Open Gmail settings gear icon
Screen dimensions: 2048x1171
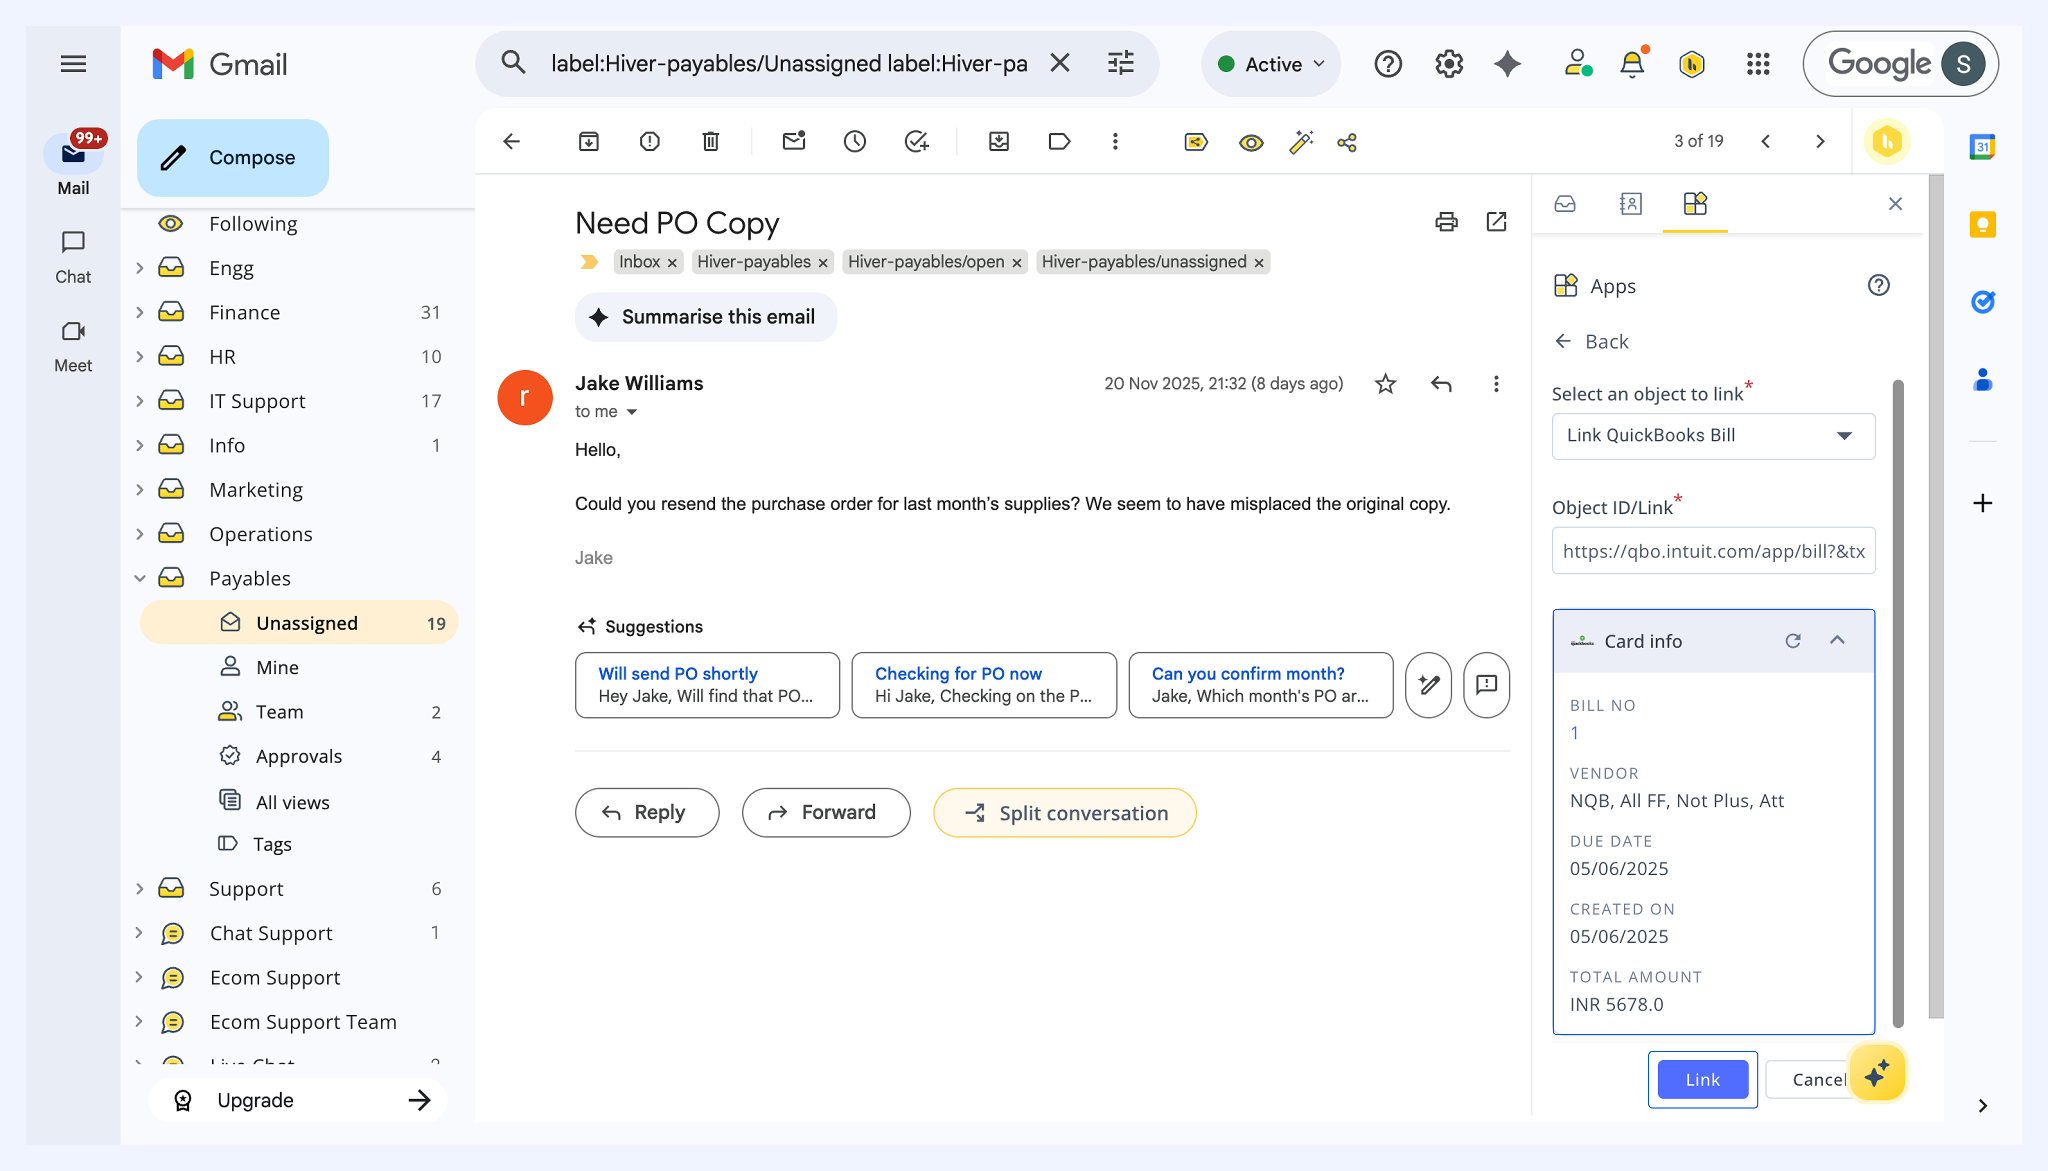1449,64
